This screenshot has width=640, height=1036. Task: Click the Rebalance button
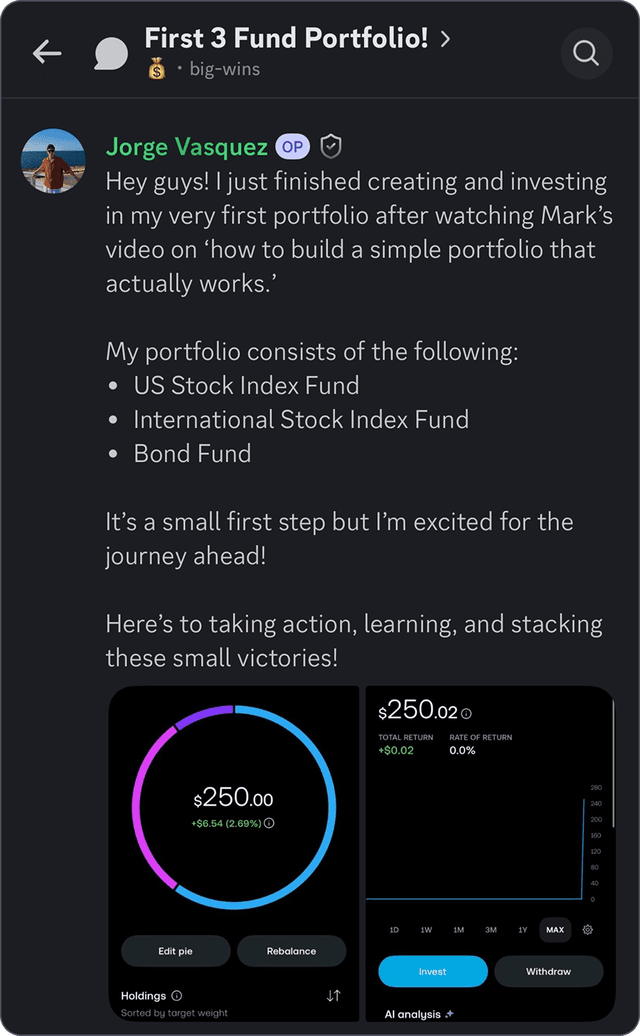tap(291, 951)
